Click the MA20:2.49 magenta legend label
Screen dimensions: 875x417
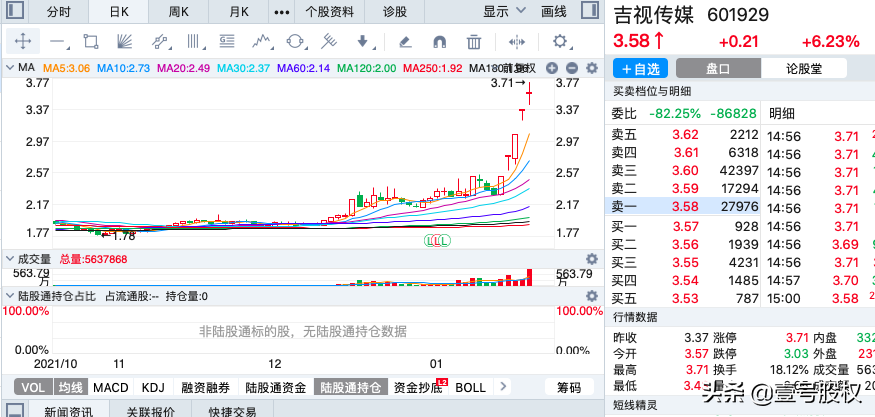(184, 68)
